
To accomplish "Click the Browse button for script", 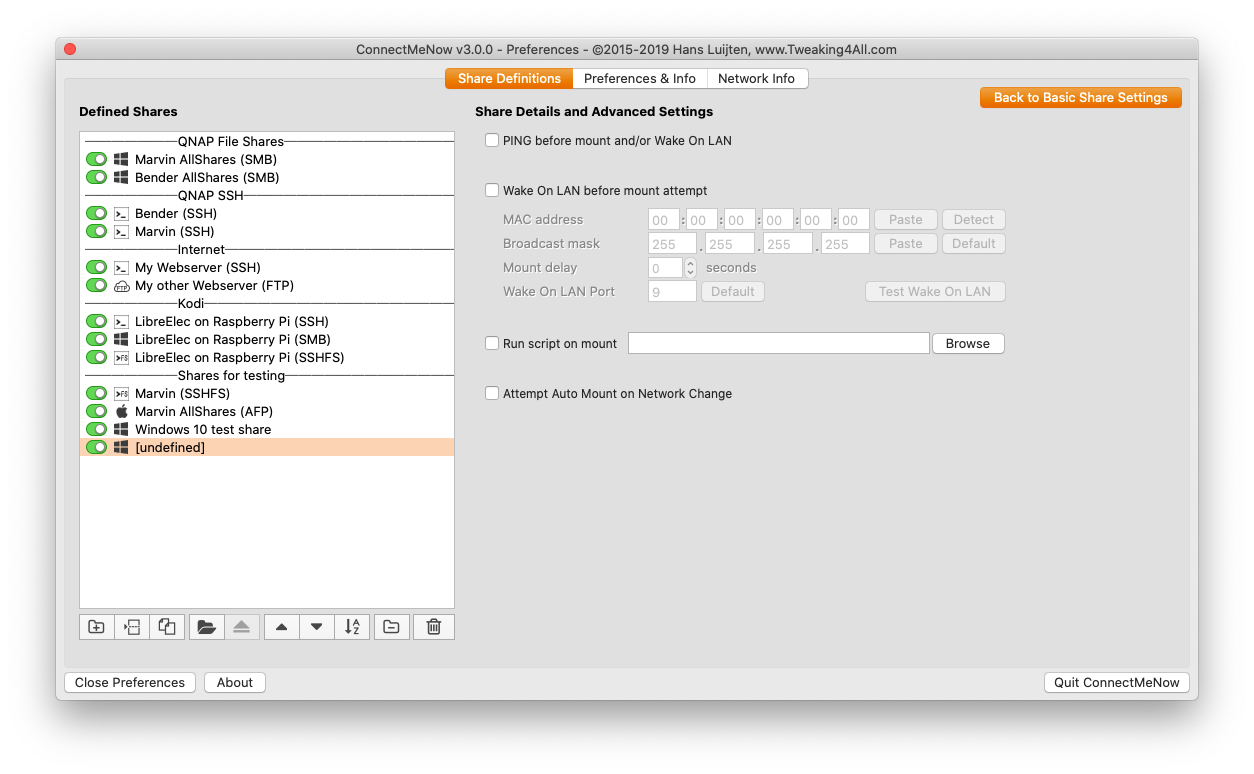I will [x=968, y=343].
